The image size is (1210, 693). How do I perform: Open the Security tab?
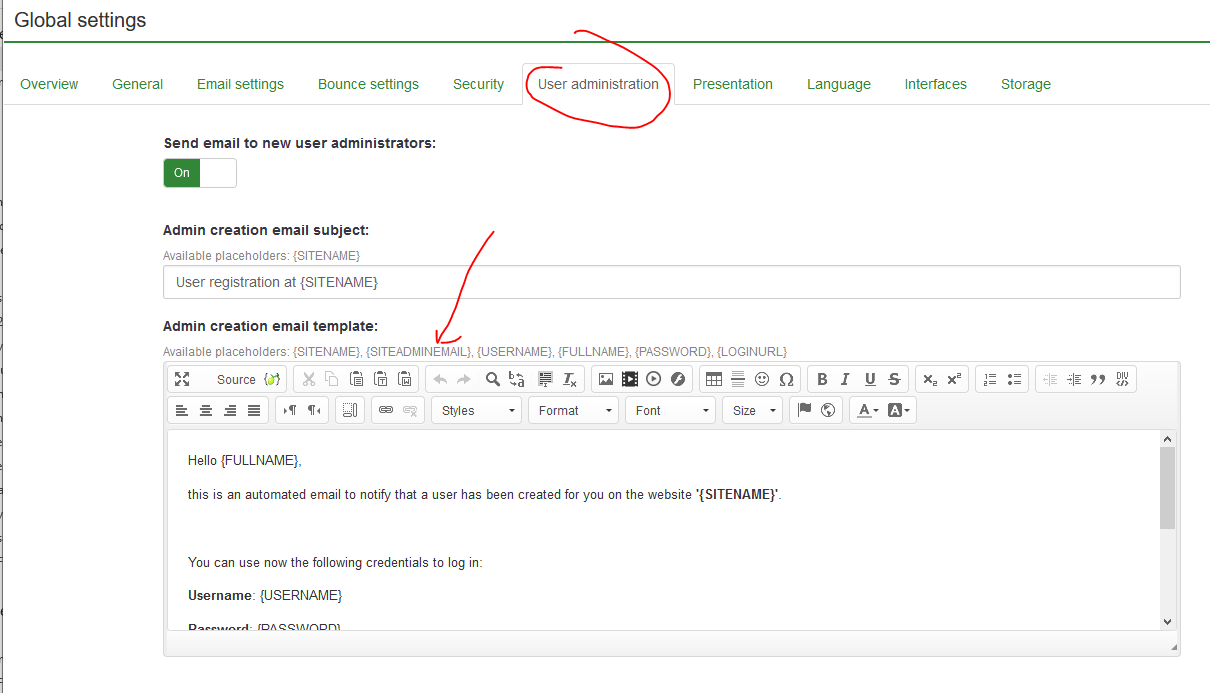coord(478,84)
